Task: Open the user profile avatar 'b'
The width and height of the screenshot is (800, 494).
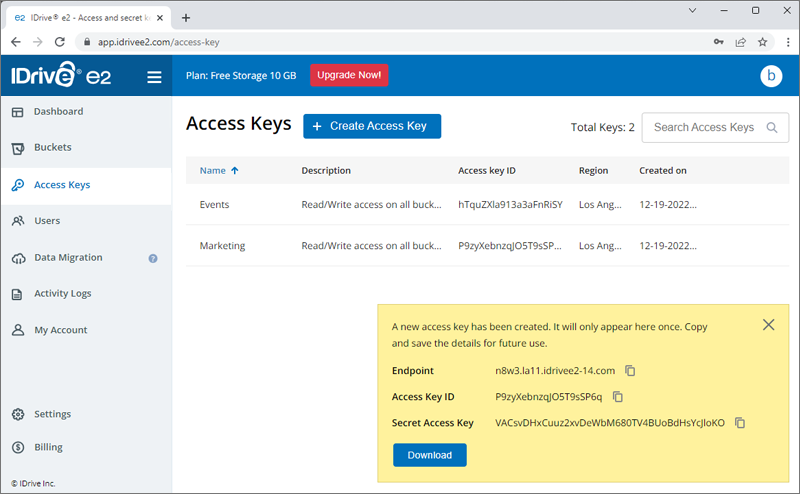Action: [771, 76]
